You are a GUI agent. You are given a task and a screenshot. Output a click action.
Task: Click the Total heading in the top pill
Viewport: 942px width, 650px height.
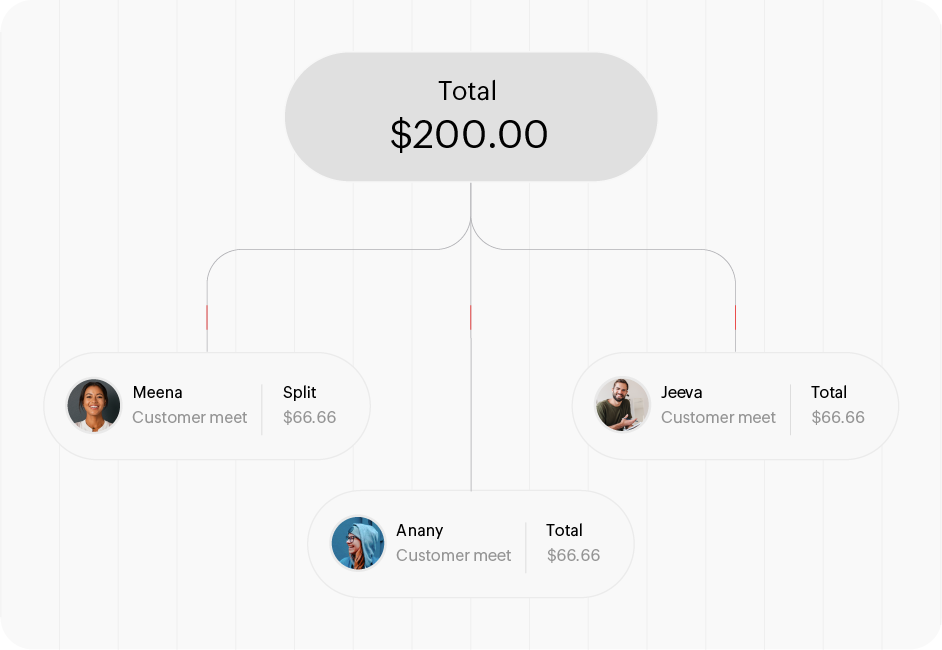[x=467, y=91]
